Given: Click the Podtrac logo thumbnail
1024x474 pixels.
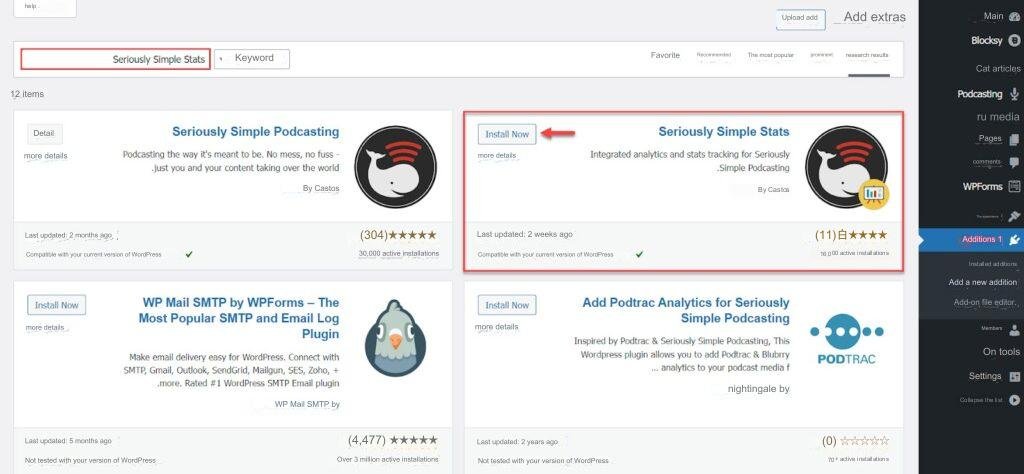Looking at the screenshot, I should point(847,340).
